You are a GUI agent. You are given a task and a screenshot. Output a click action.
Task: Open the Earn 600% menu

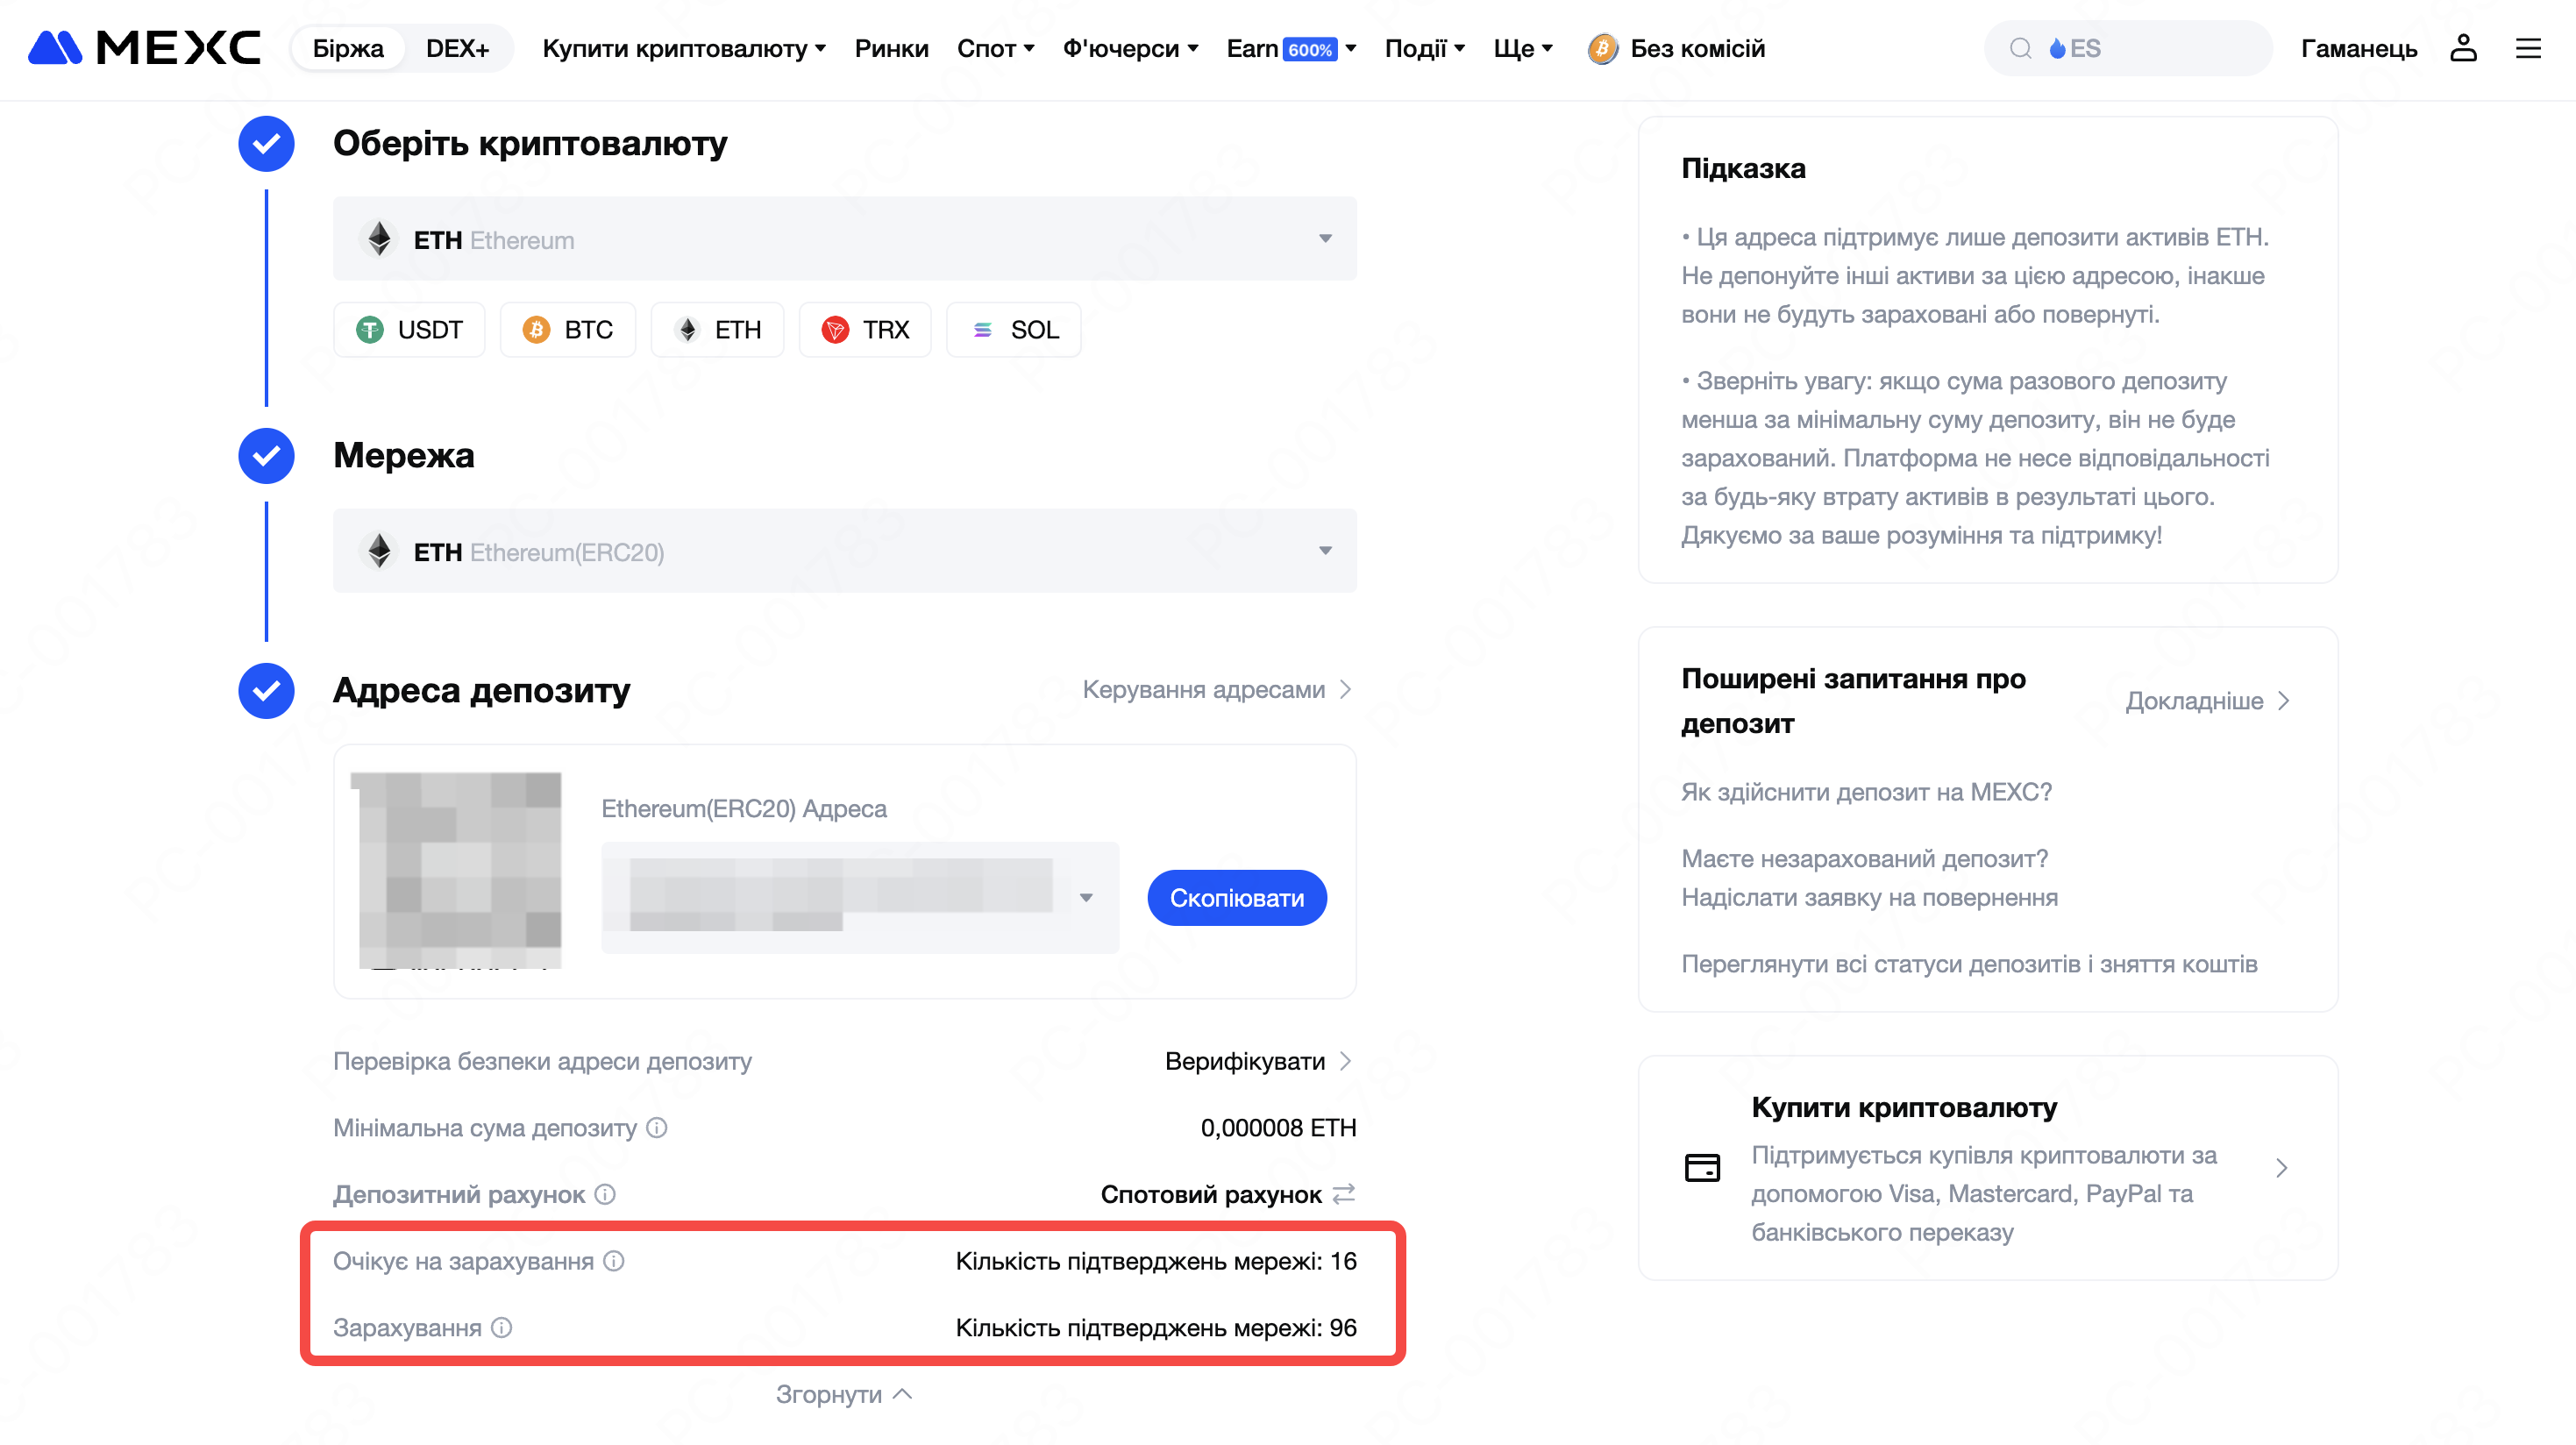tap(1291, 48)
